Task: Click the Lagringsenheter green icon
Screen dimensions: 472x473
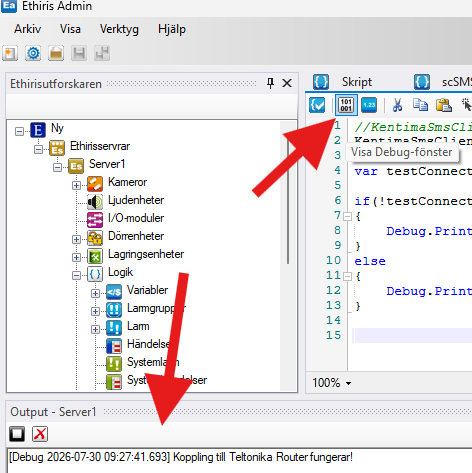Action: [95, 256]
